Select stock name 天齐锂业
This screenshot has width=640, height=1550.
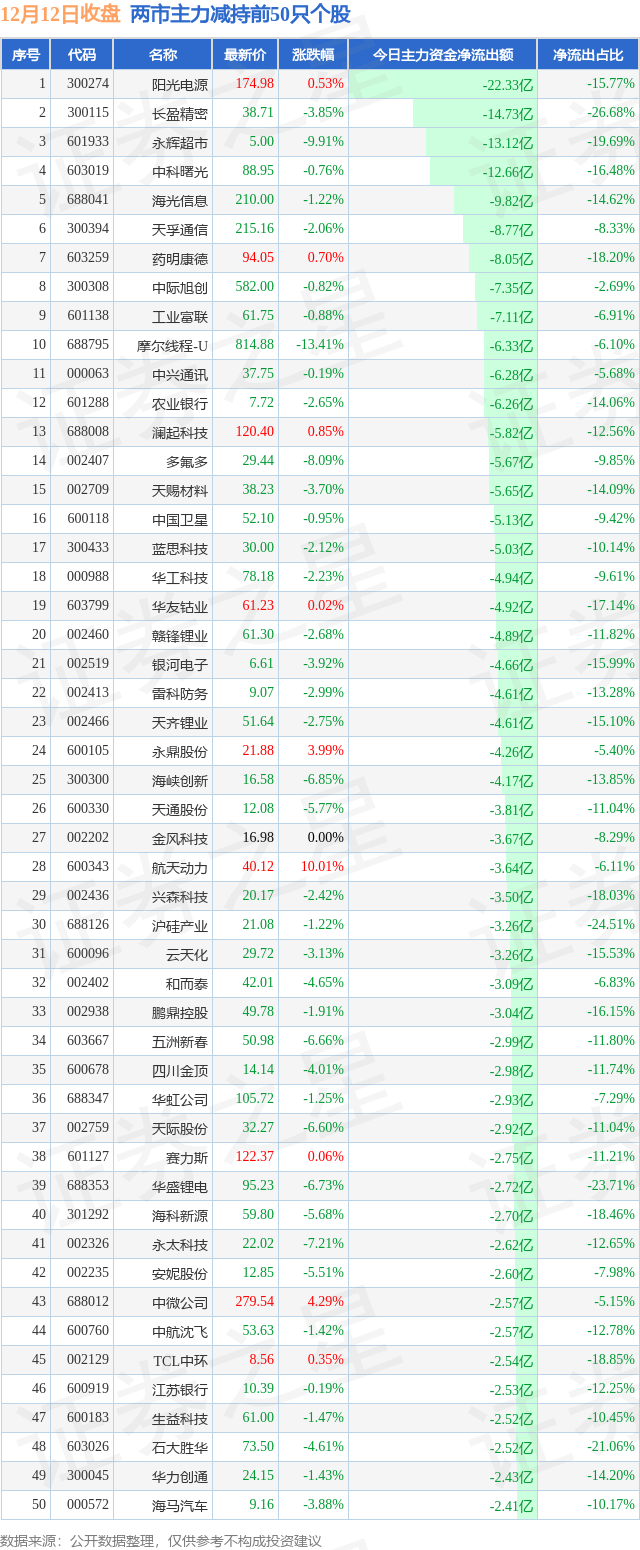click(x=180, y=722)
